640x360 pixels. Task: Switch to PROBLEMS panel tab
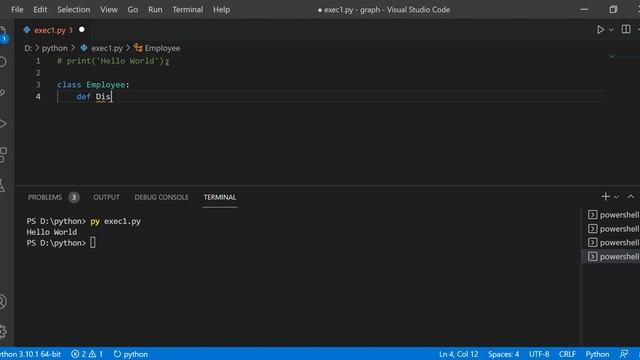click(x=45, y=197)
